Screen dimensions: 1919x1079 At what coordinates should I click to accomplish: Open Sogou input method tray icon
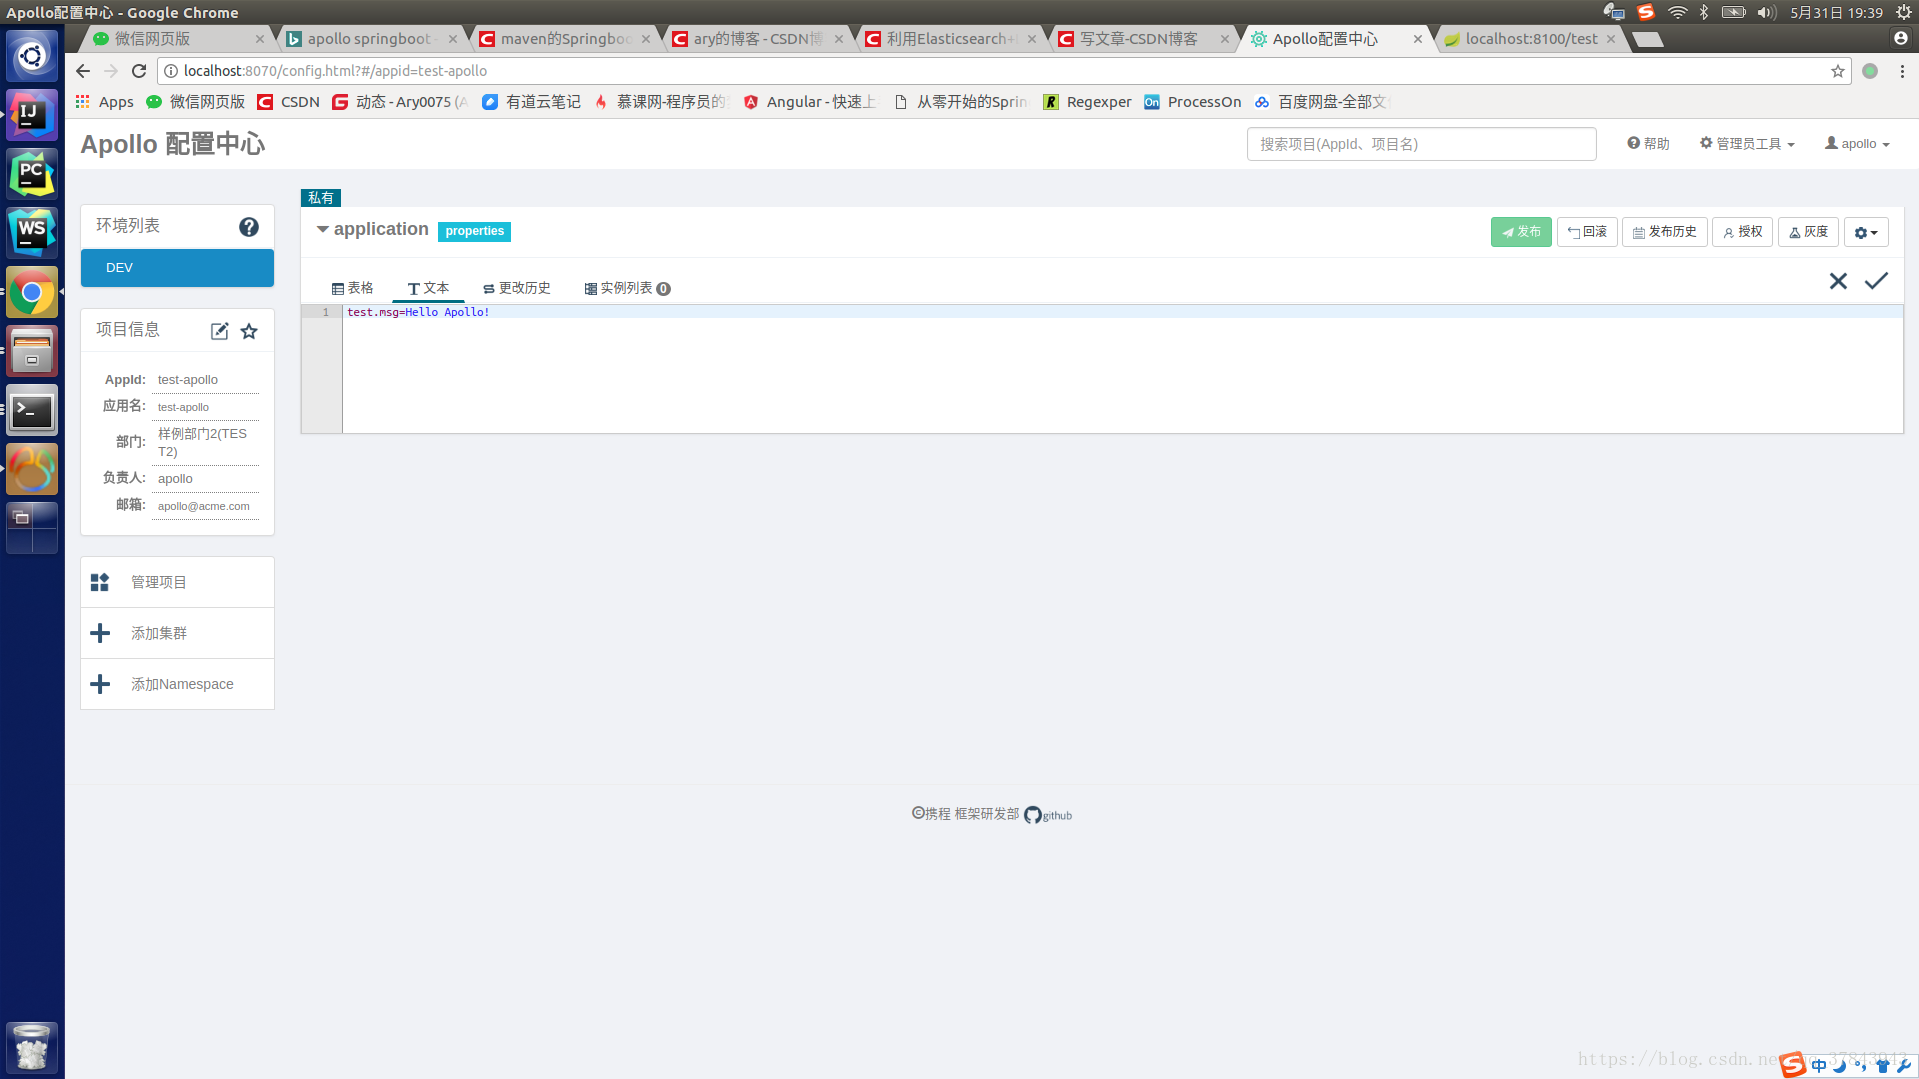tap(1645, 12)
